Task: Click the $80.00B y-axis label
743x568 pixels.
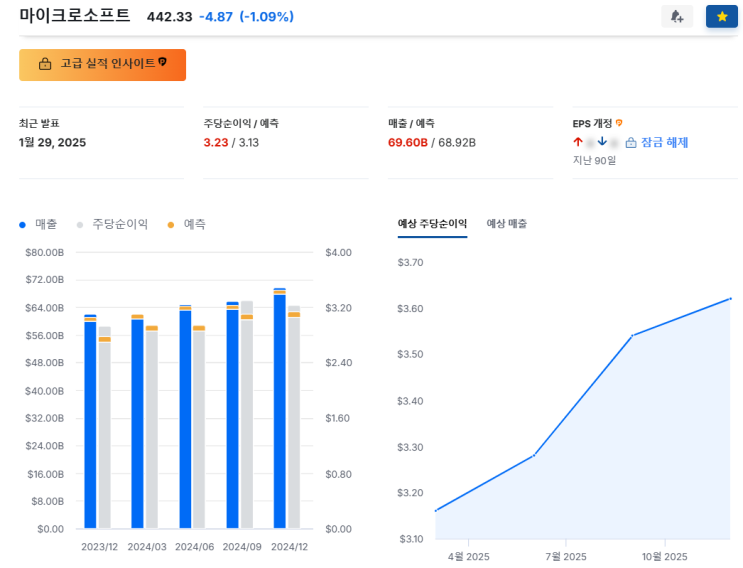Action: [45, 252]
